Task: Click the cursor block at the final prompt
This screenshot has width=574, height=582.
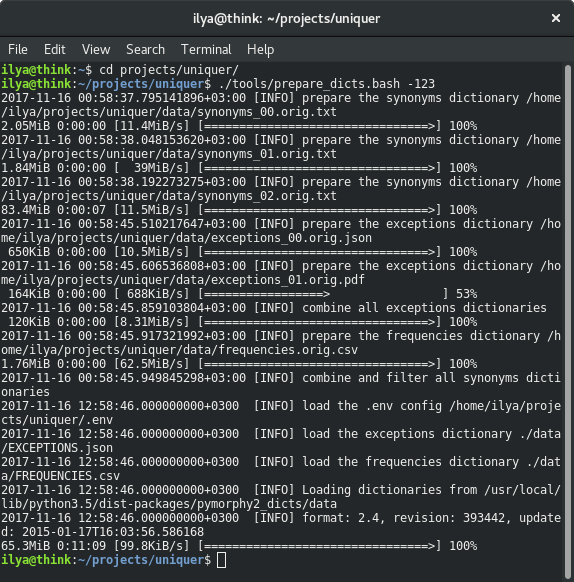Action: click(x=221, y=560)
